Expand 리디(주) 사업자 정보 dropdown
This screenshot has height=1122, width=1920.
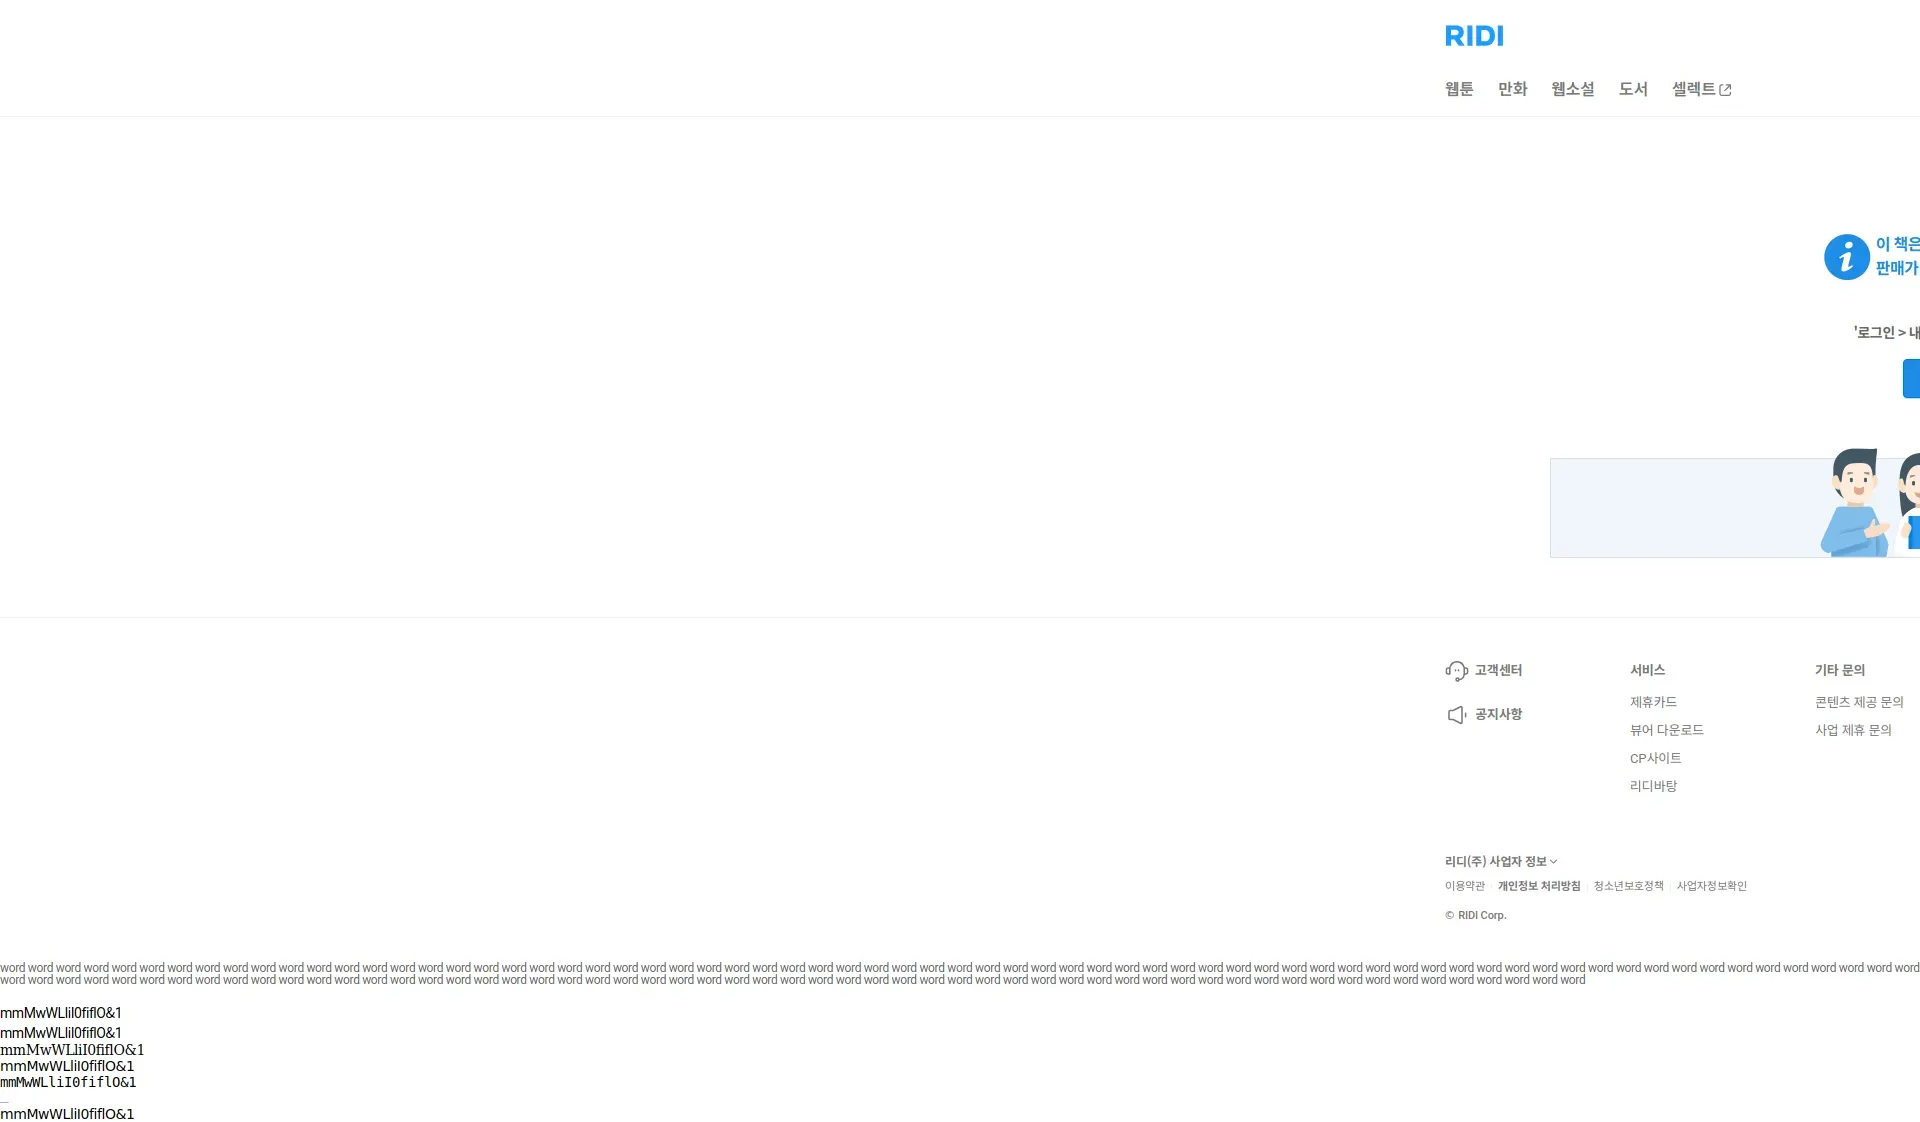(1500, 861)
